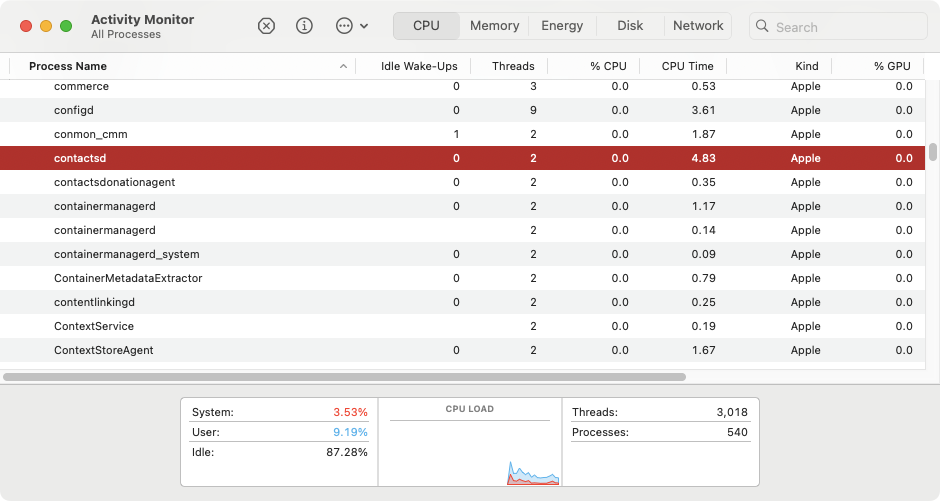Switch to the Disk tab
The width and height of the screenshot is (940, 501).
630,26
